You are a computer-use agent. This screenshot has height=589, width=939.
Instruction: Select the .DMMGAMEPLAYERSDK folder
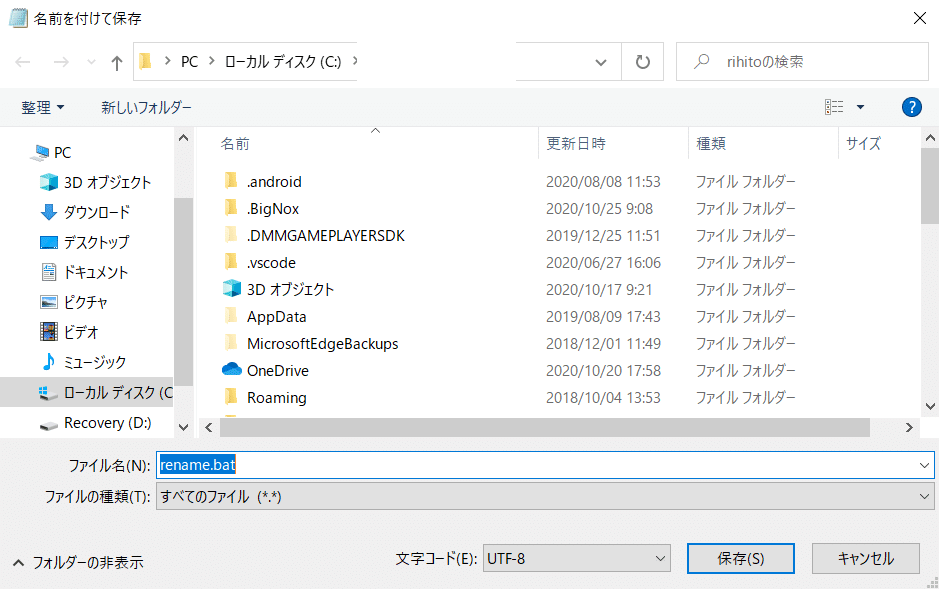(325, 236)
